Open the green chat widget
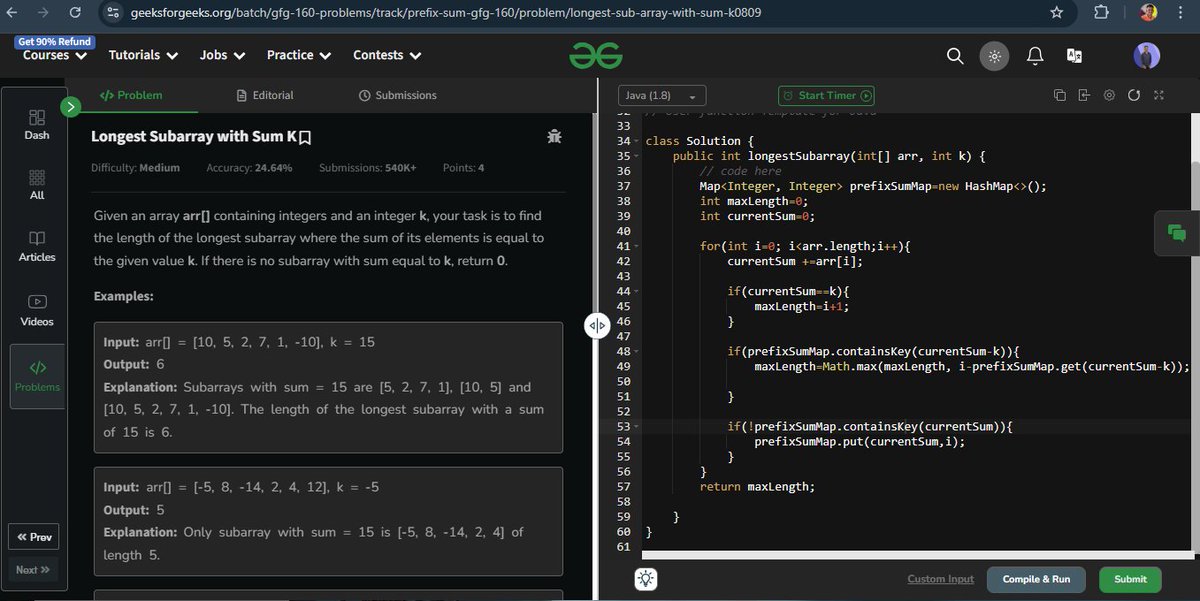 pyautogui.click(x=1176, y=232)
